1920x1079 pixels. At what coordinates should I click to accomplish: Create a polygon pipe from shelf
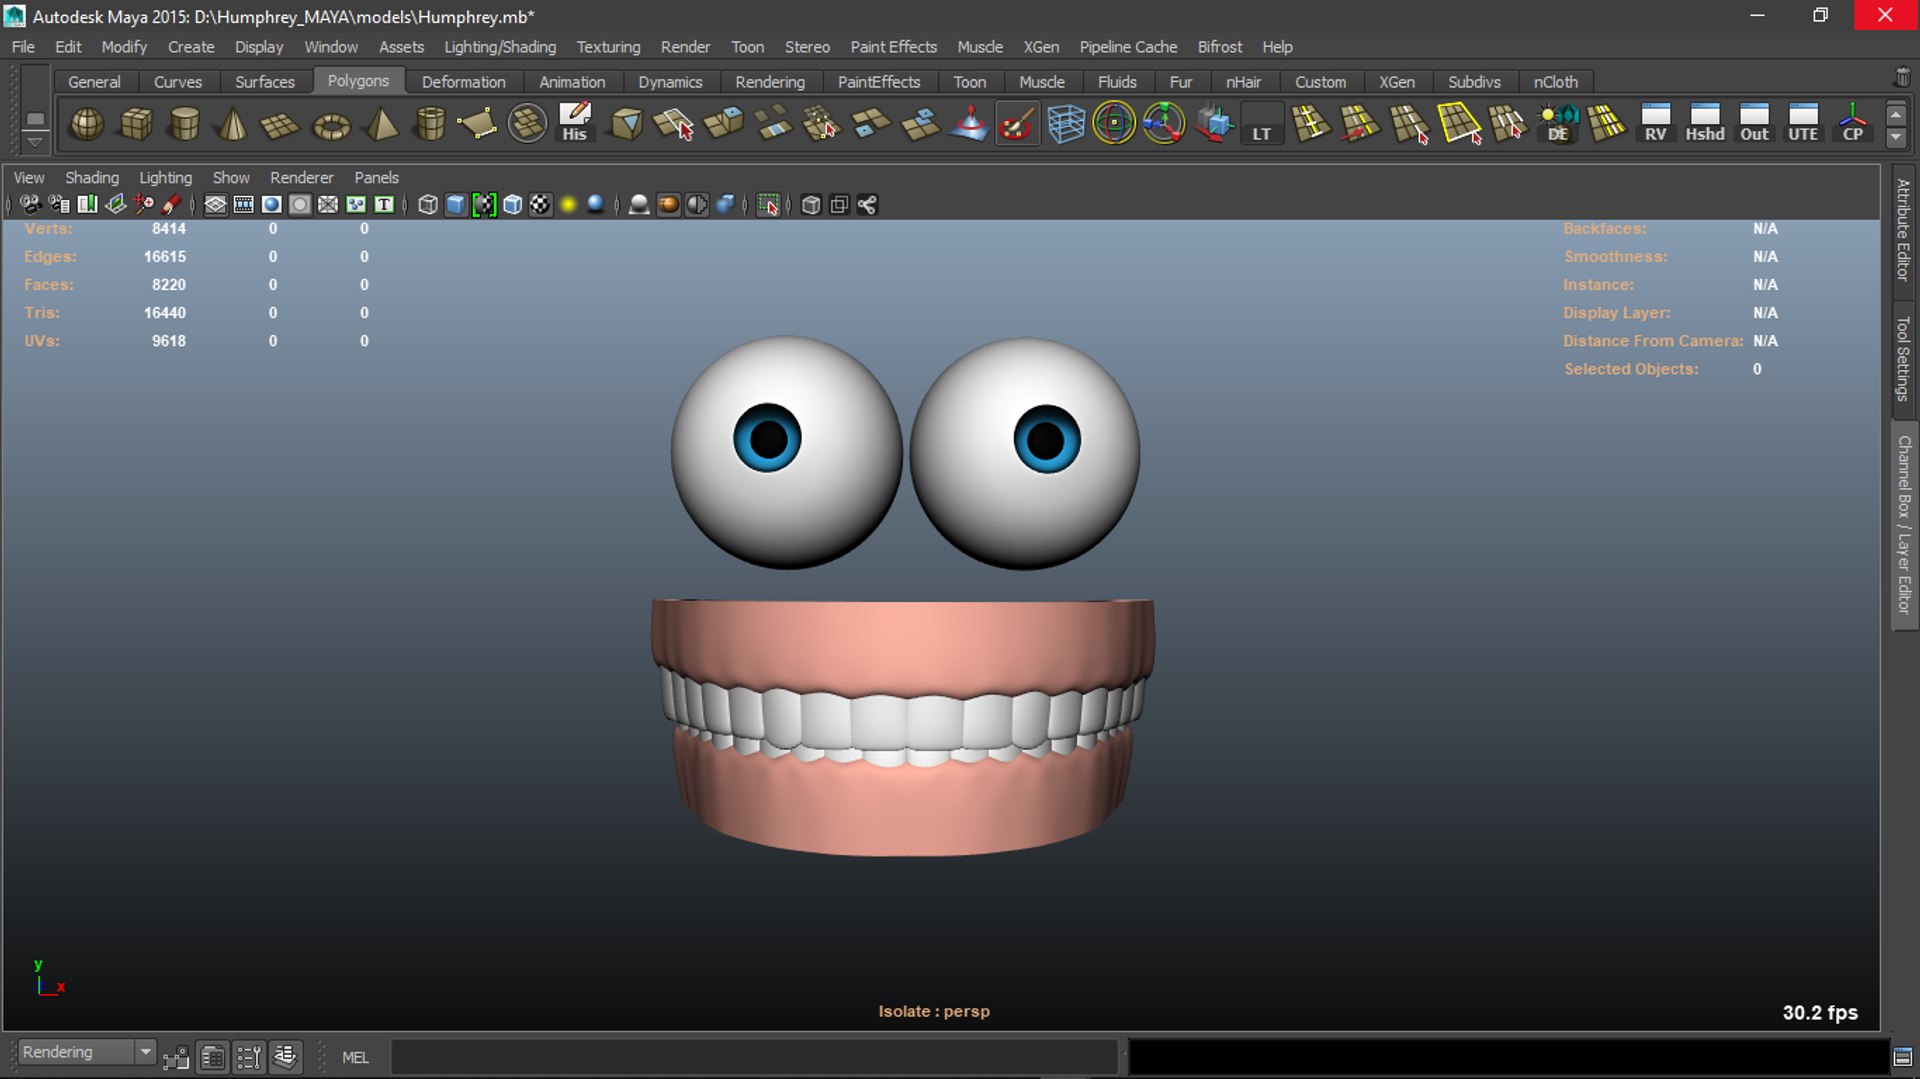(430, 124)
